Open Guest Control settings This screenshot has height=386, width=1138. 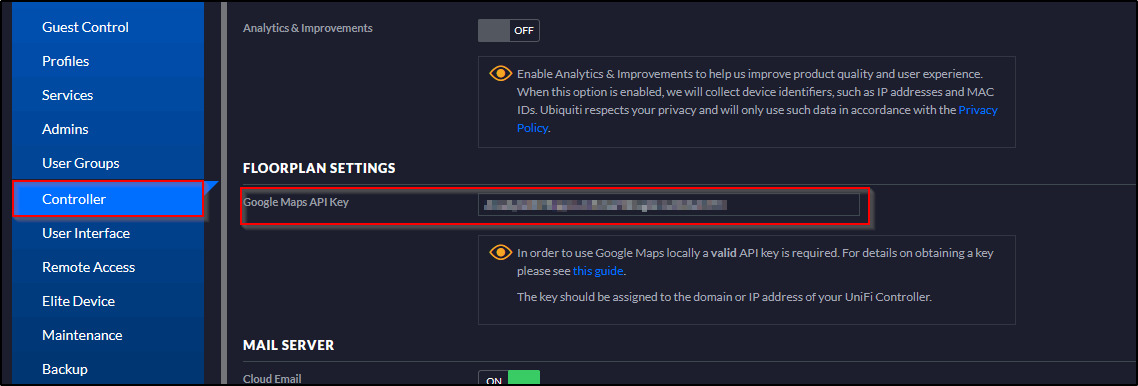click(x=86, y=27)
